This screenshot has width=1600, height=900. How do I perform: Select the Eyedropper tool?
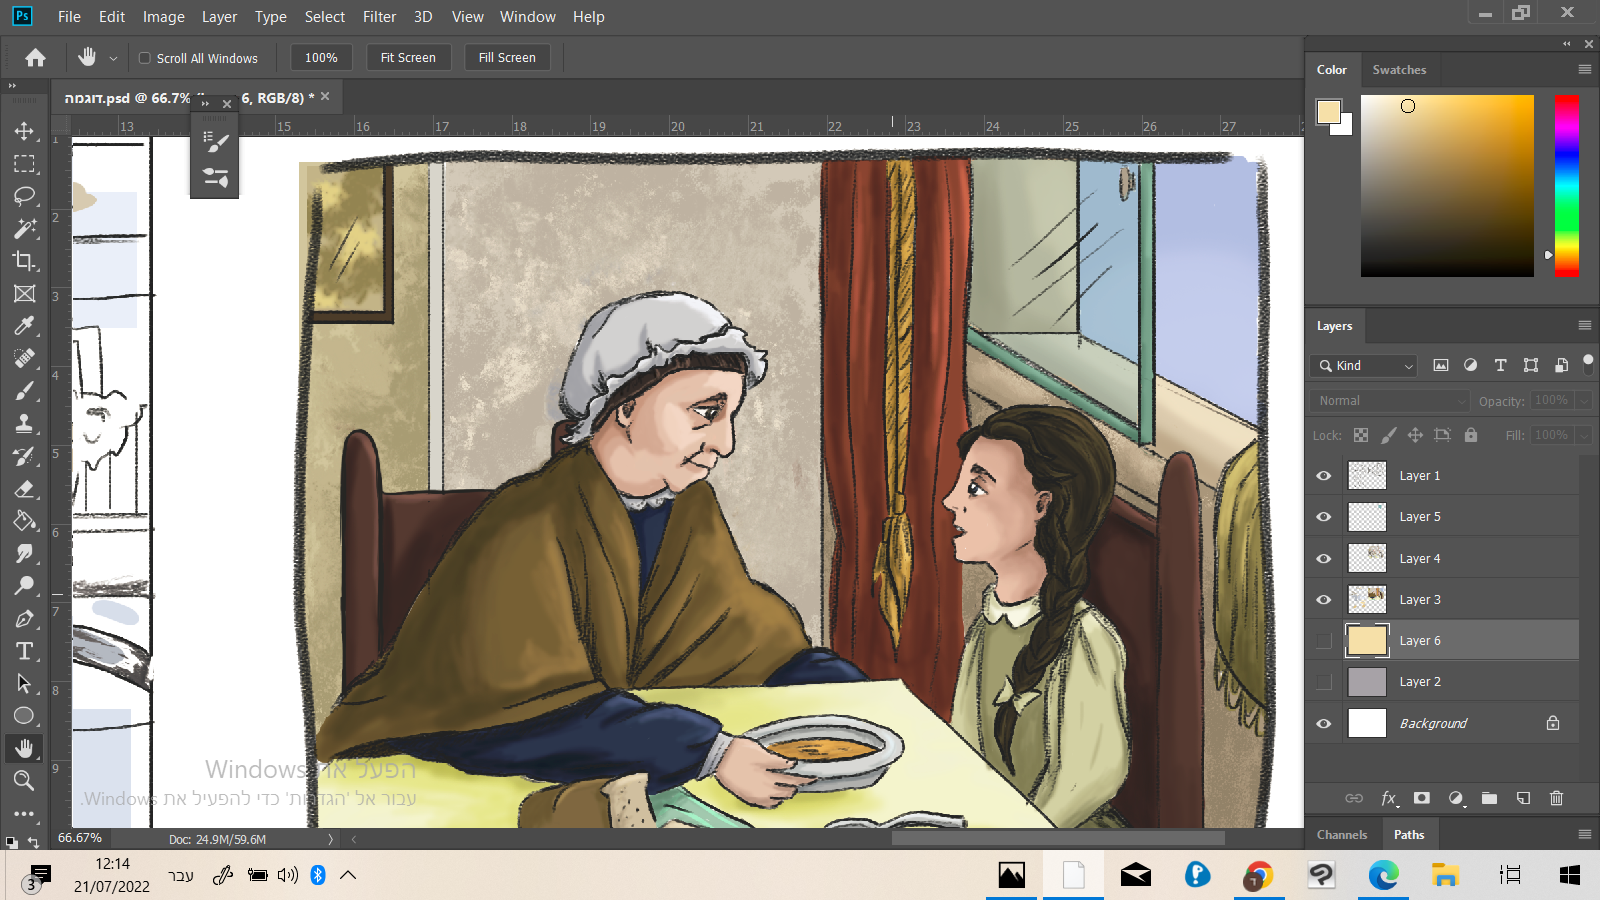[x=24, y=326]
